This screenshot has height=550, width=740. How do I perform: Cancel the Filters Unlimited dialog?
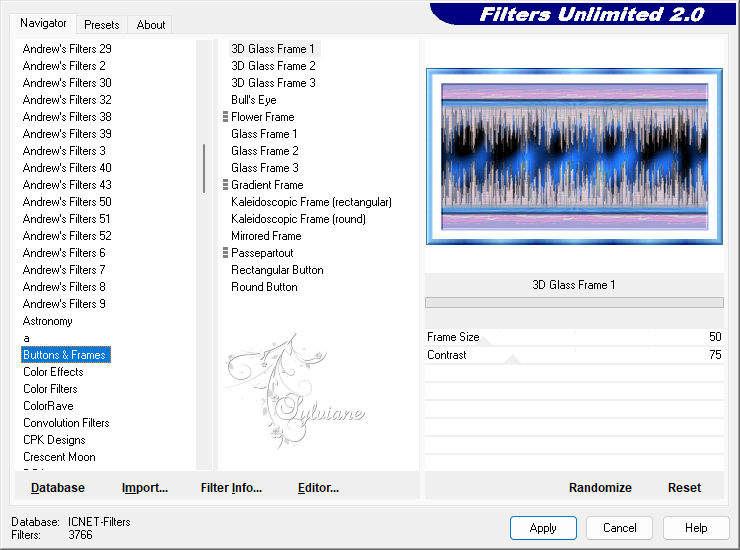[x=620, y=528]
